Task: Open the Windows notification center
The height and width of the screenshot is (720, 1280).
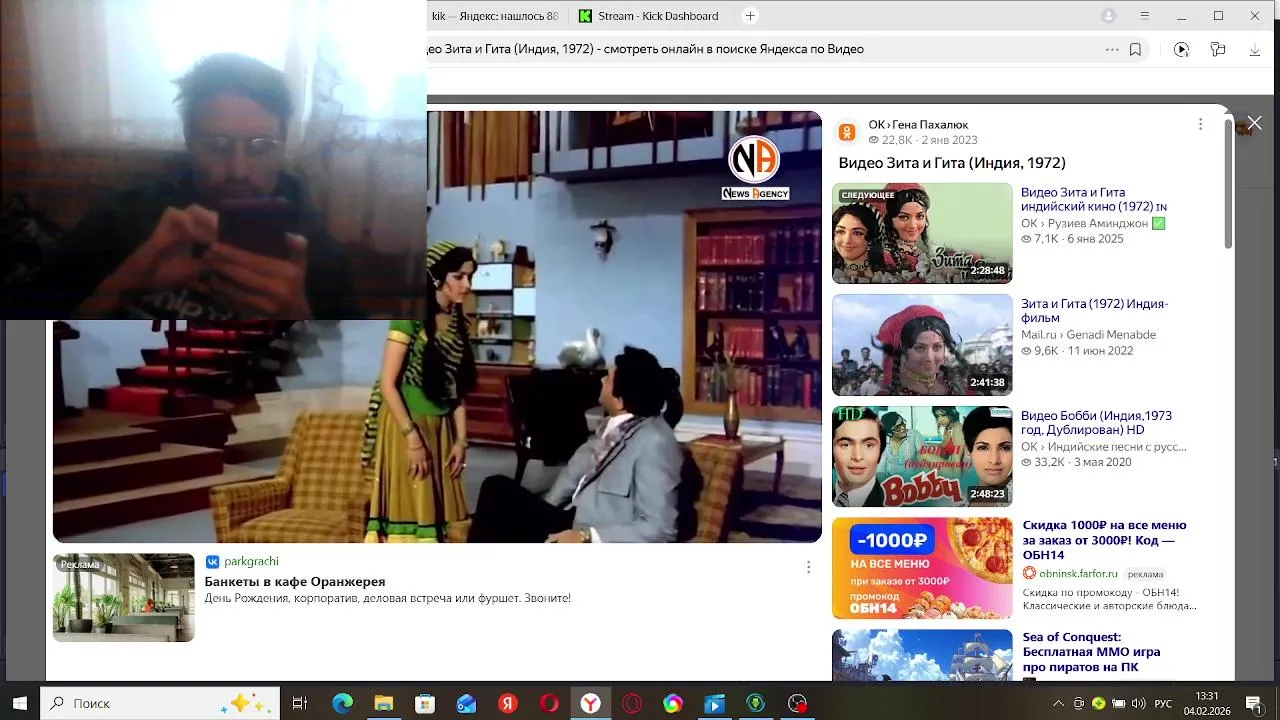Action: tap(1253, 703)
